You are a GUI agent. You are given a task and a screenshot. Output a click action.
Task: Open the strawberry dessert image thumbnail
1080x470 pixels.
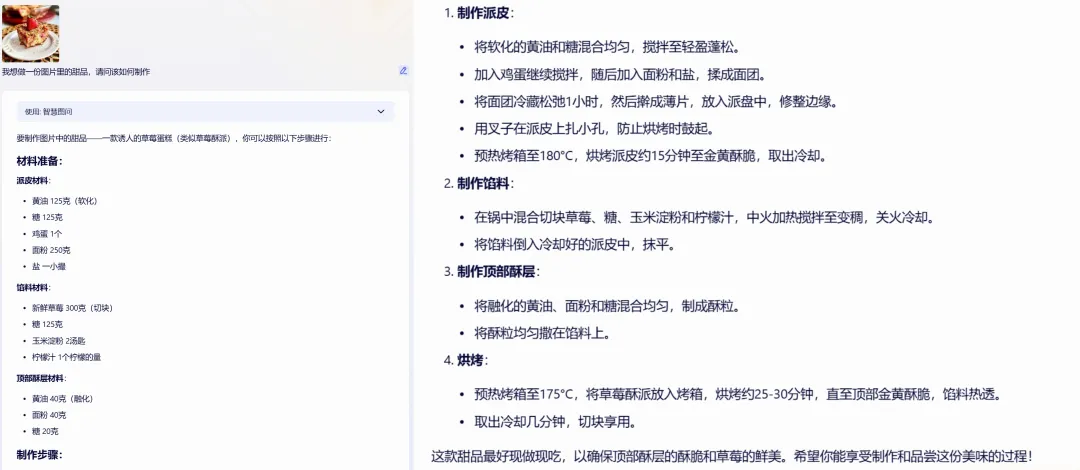tap(30, 33)
